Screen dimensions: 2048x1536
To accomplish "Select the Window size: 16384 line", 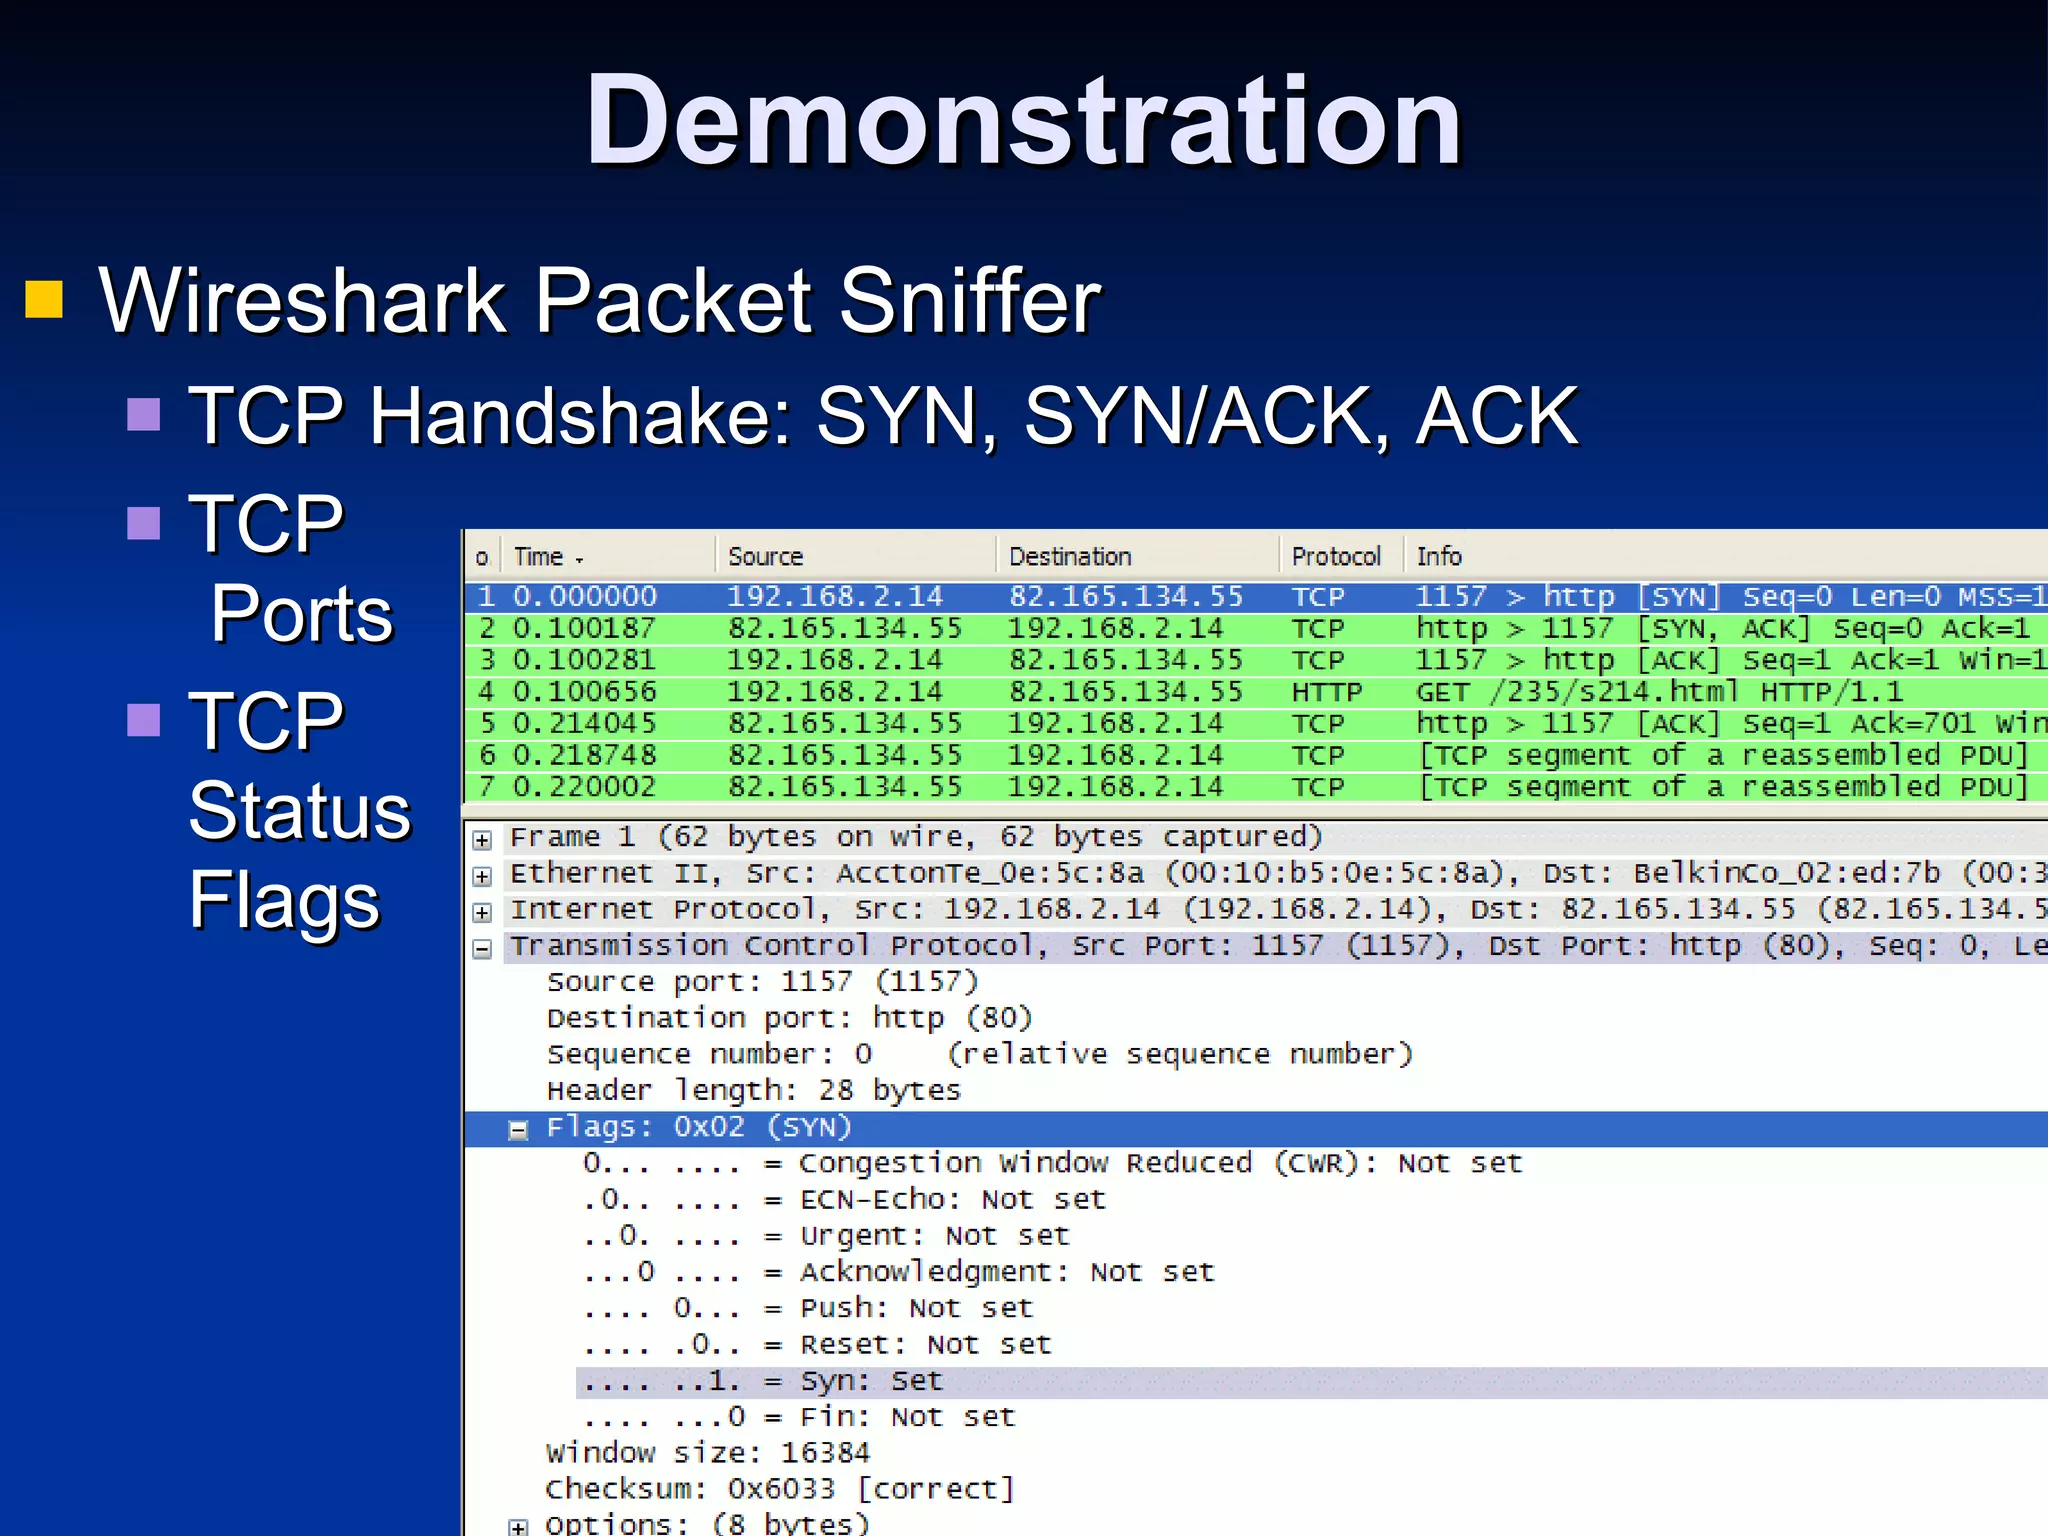I will [x=708, y=1453].
